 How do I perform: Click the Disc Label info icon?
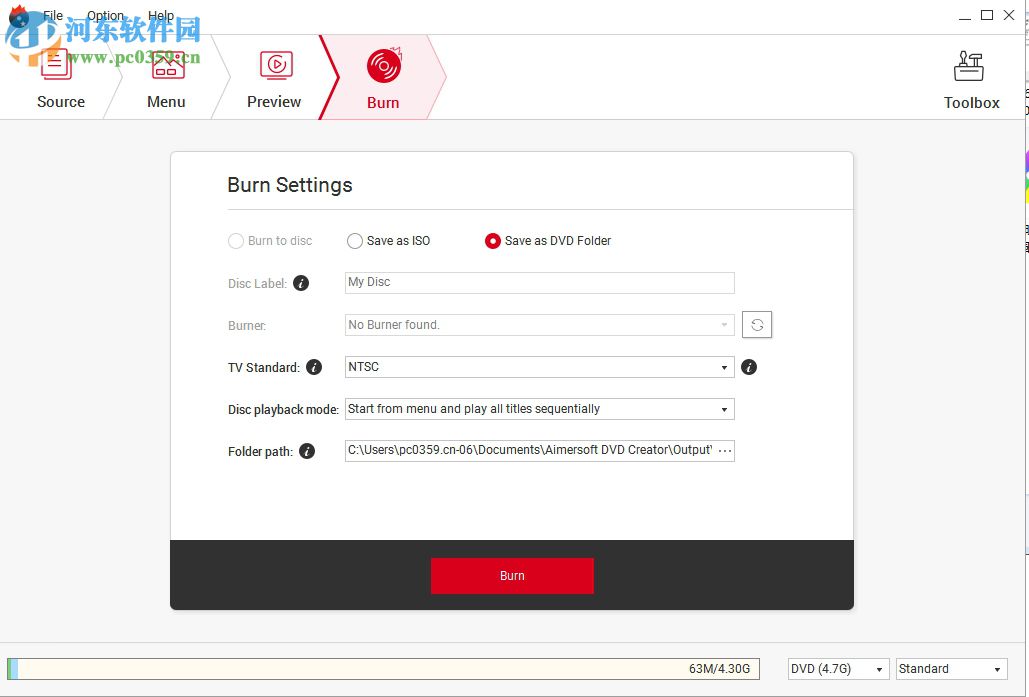[301, 283]
